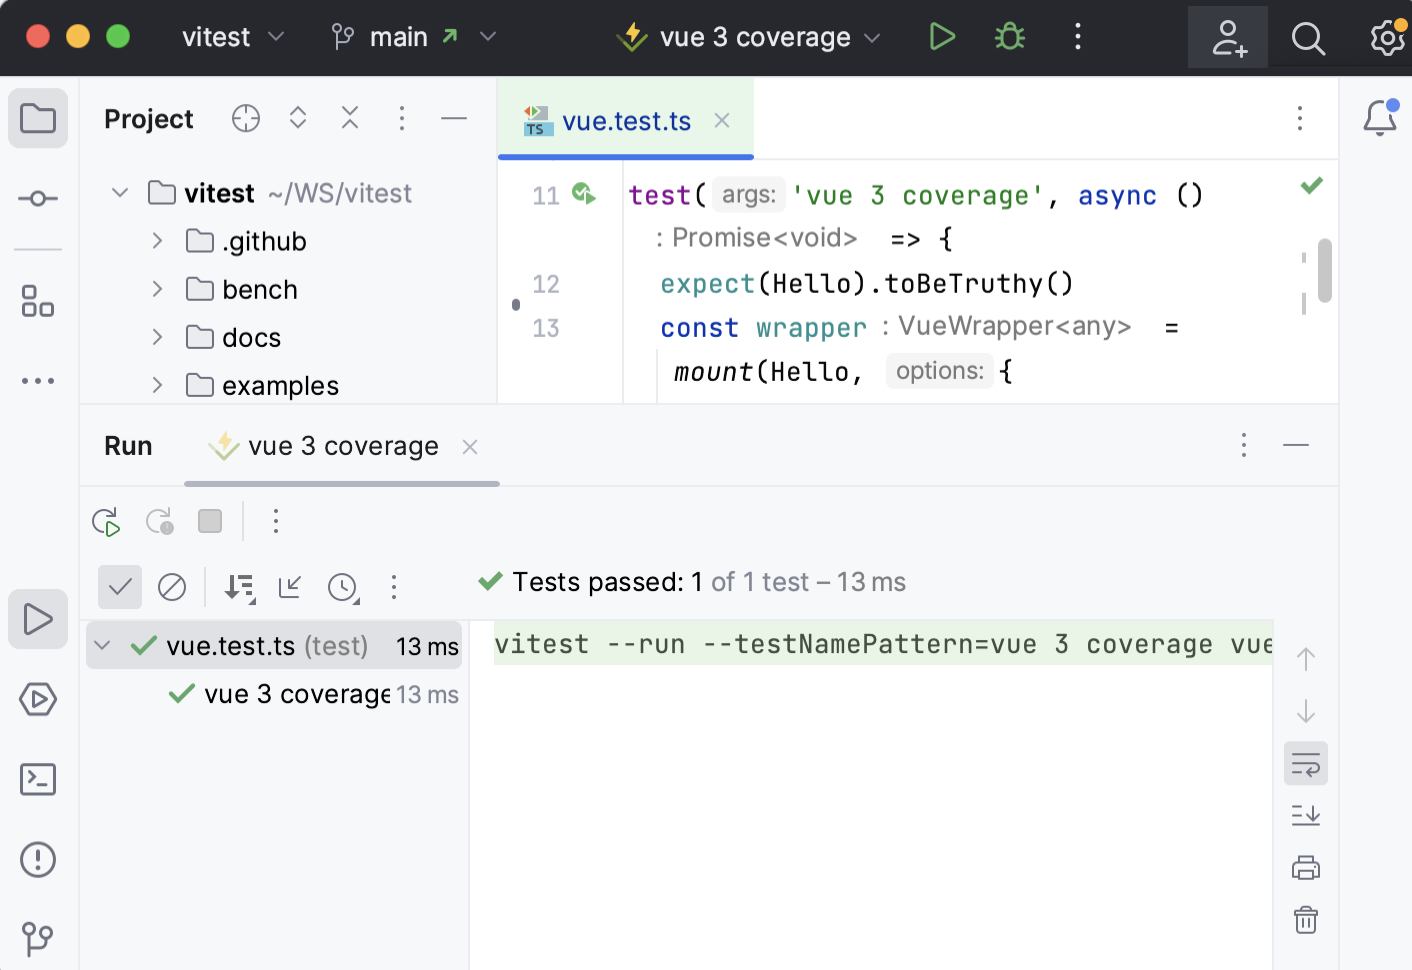Click the vitest command line in console

pos(883,644)
